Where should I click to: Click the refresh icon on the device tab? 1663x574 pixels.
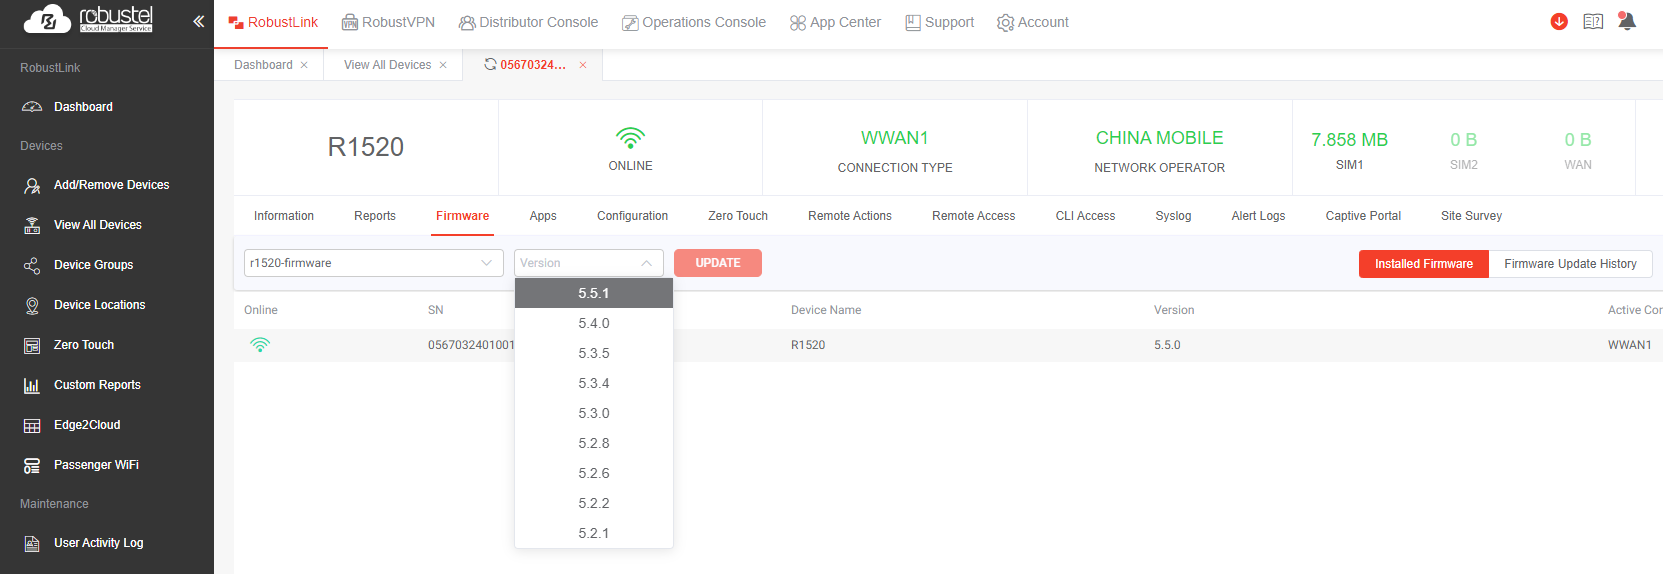point(490,64)
